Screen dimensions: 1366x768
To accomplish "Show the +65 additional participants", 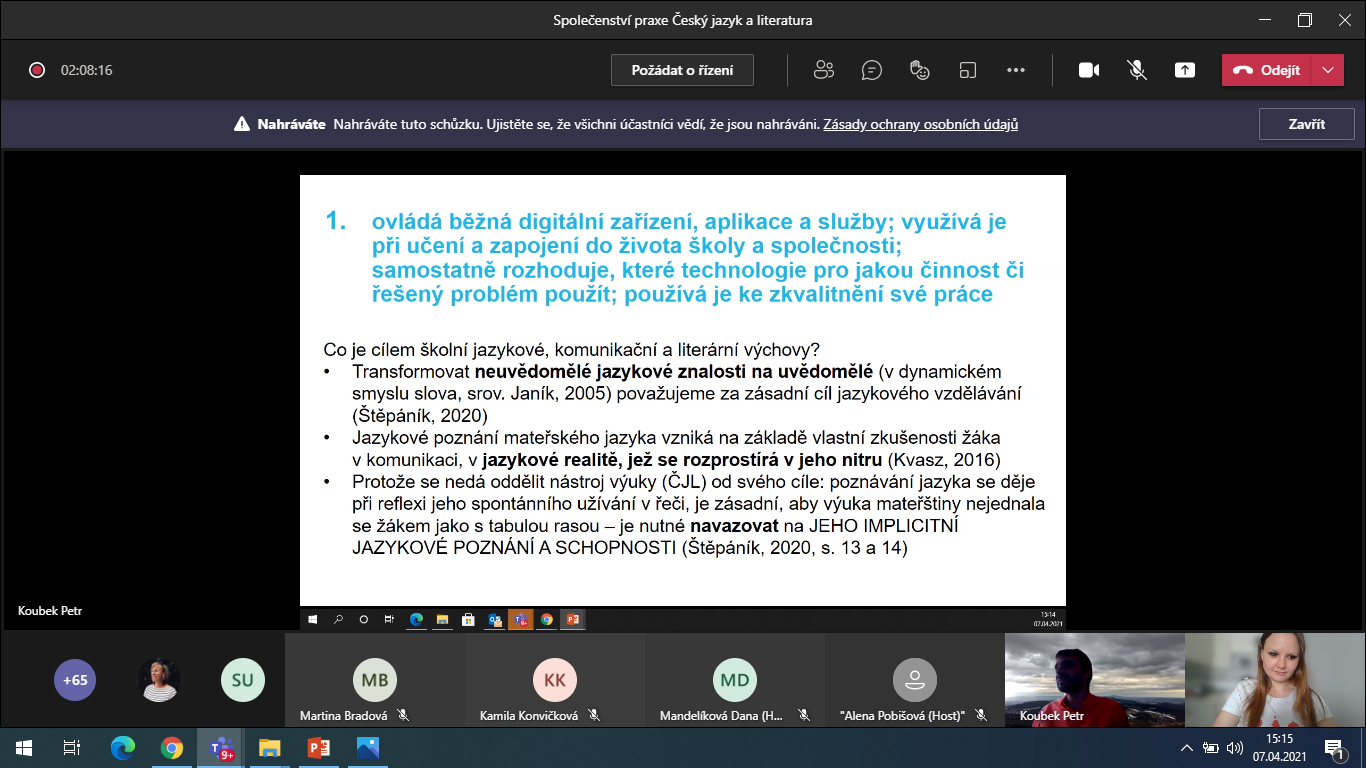I will 75,680.
